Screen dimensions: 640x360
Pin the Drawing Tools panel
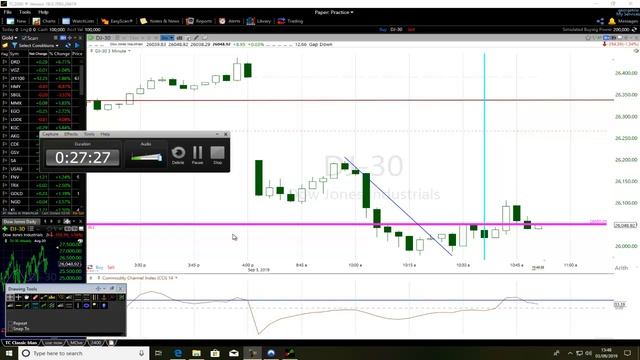[112, 289]
